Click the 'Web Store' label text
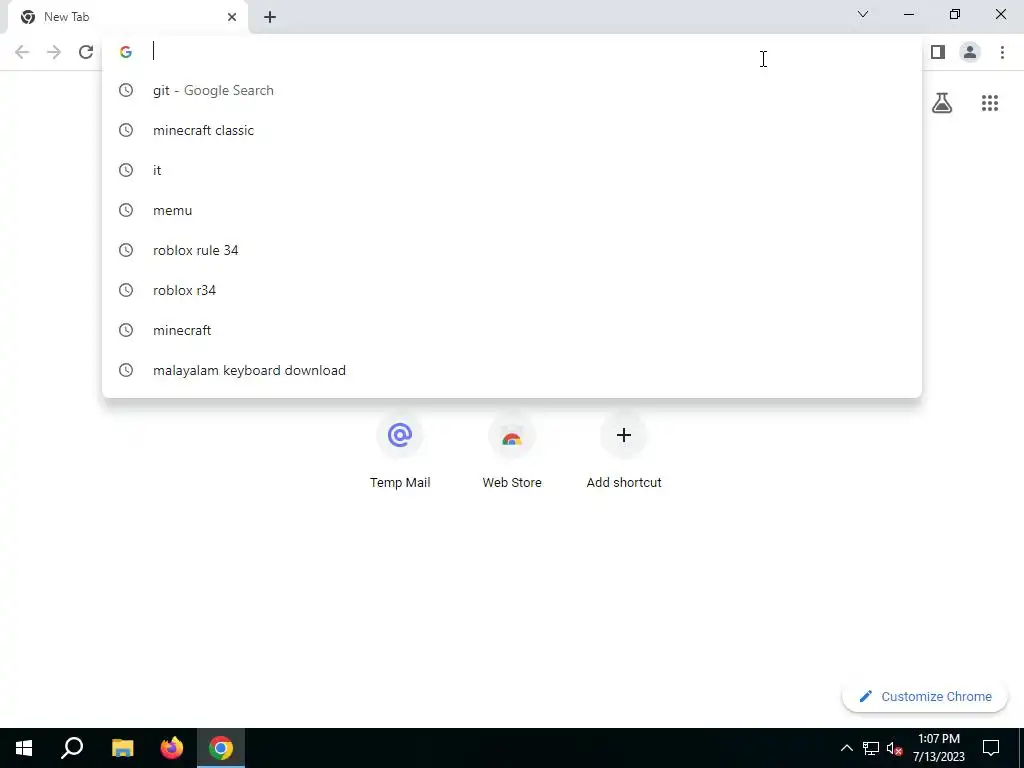The height and width of the screenshot is (768, 1024). coord(512,483)
